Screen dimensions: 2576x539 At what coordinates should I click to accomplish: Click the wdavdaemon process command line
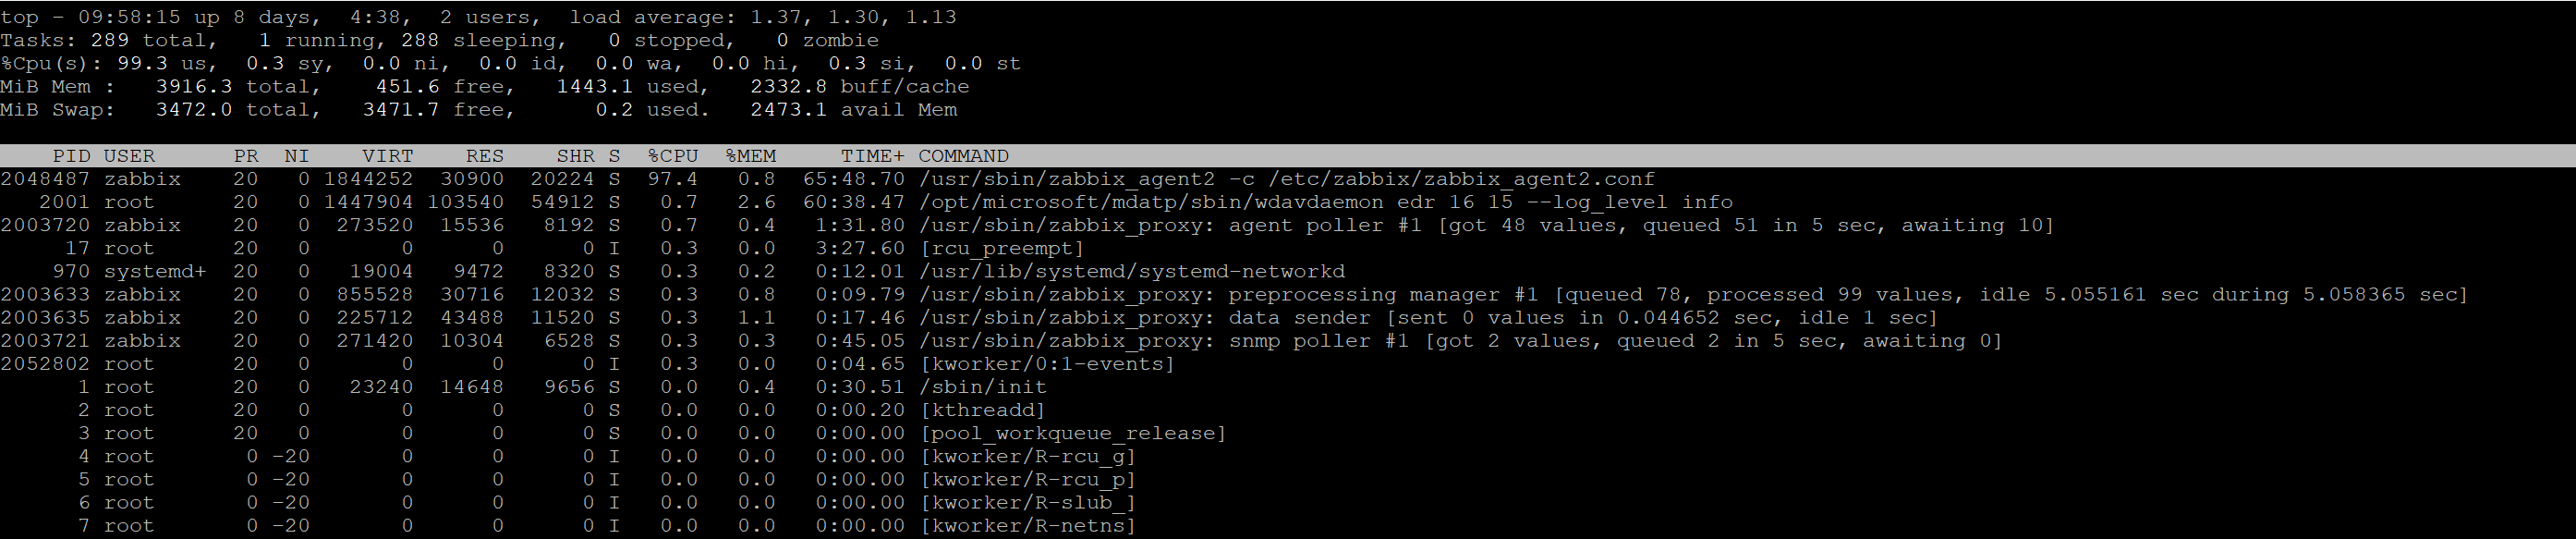[x=1325, y=202]
